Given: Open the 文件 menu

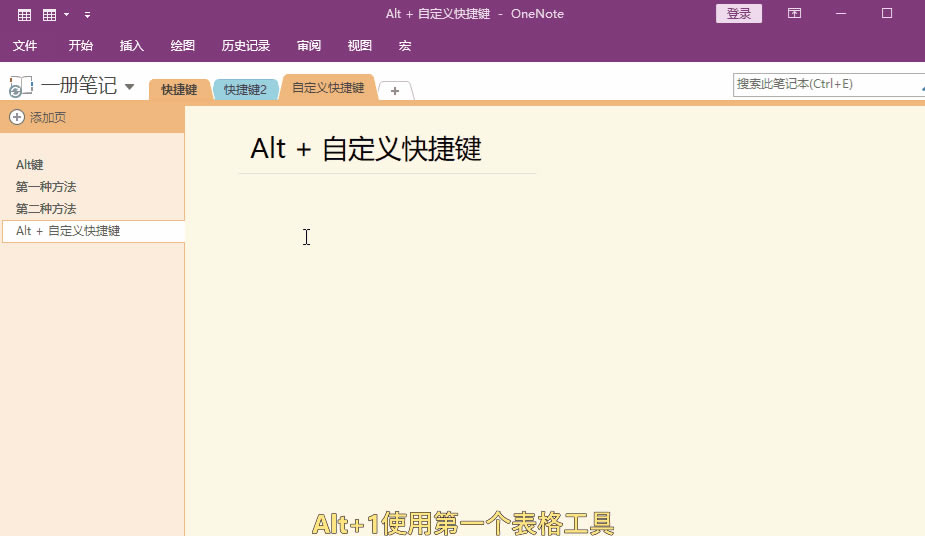Looking at the screenshot, I should (x=25, y=46).
